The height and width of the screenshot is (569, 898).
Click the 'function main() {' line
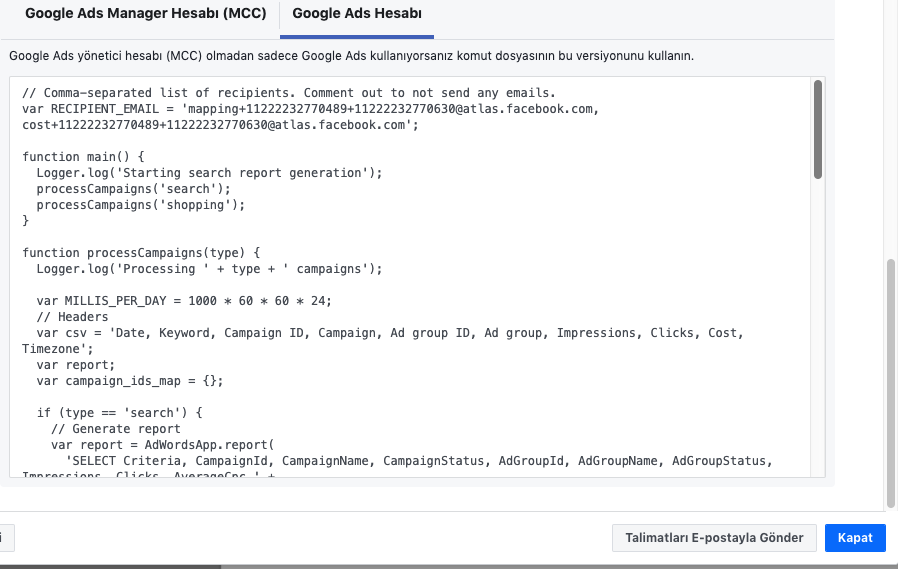[84, 157]
